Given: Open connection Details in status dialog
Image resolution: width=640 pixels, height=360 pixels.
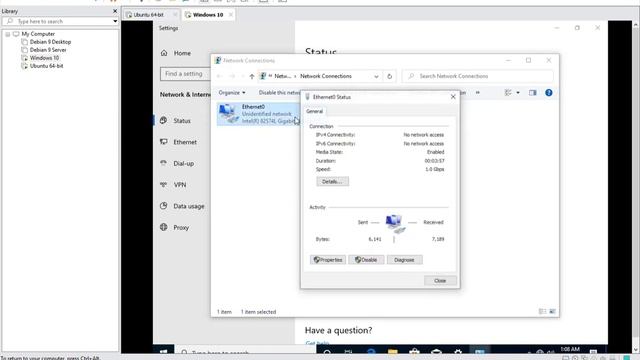Looking at the screenshot, I should [332, 182].
